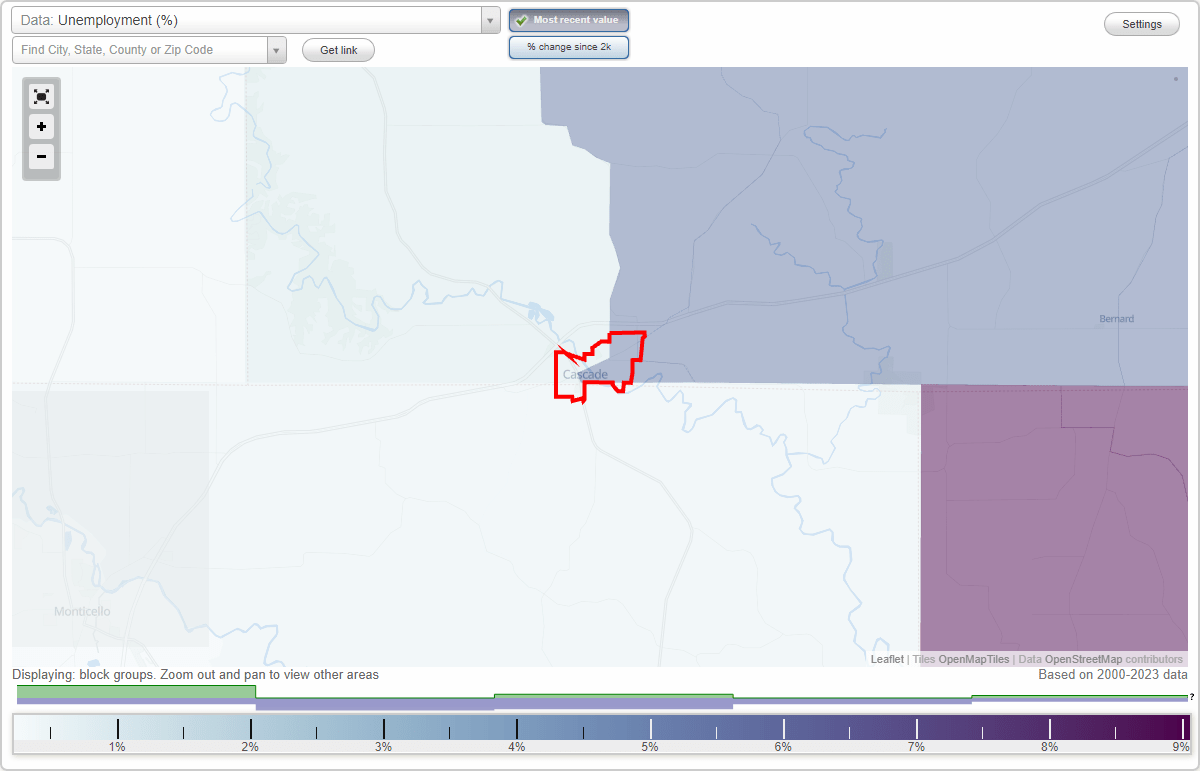The height and width of the screenshot is (771, 1200).
Task: Zoom in using the plus icon
Action: (41, 127)
